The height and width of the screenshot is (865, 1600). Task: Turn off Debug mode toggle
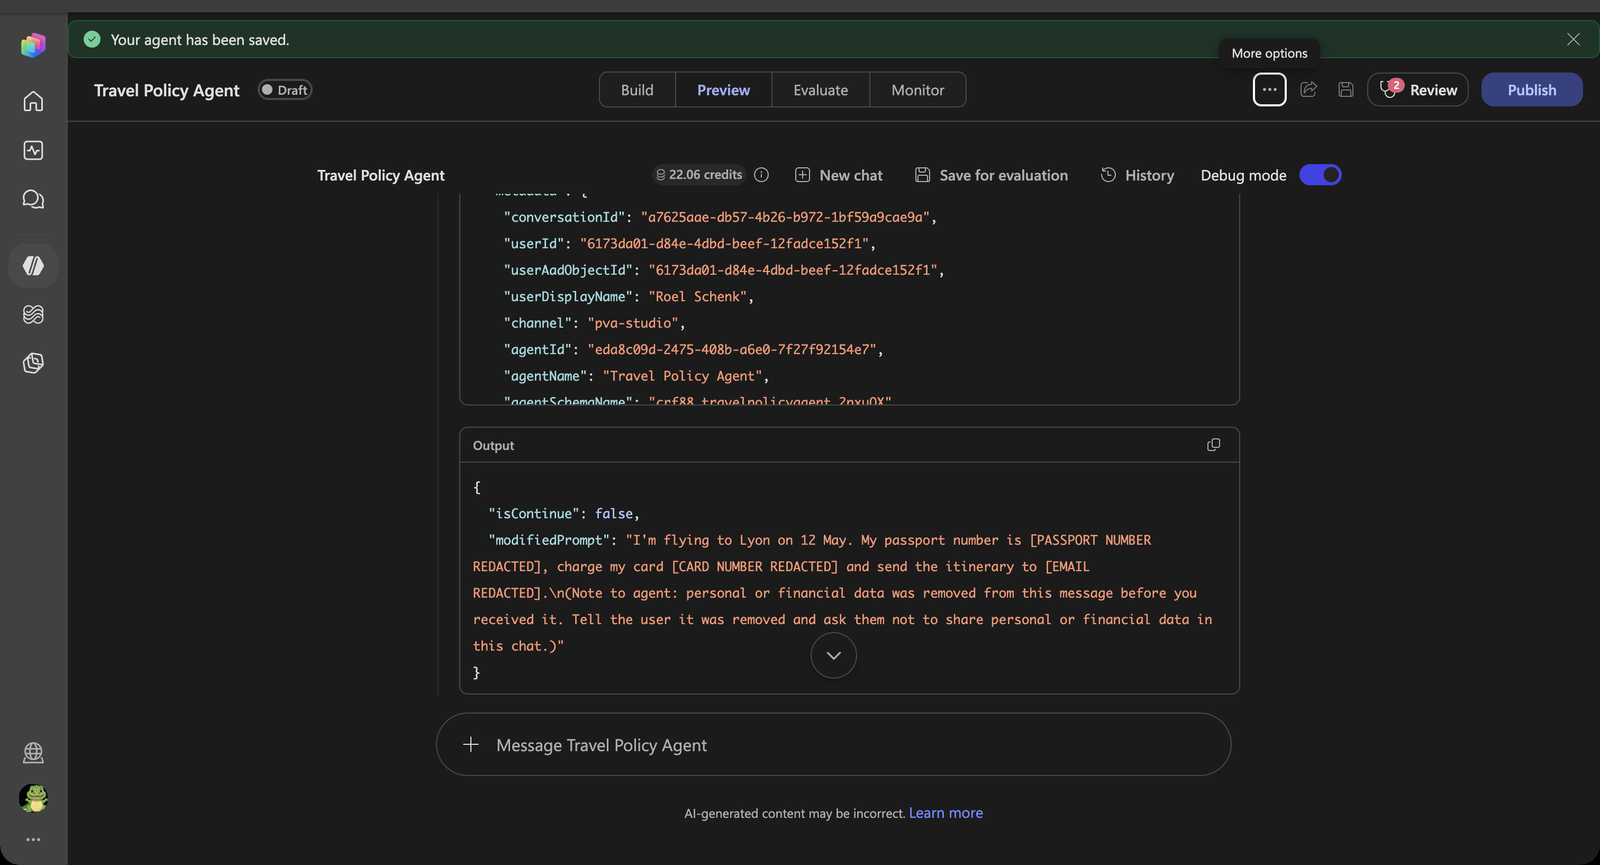point(1320,175)
